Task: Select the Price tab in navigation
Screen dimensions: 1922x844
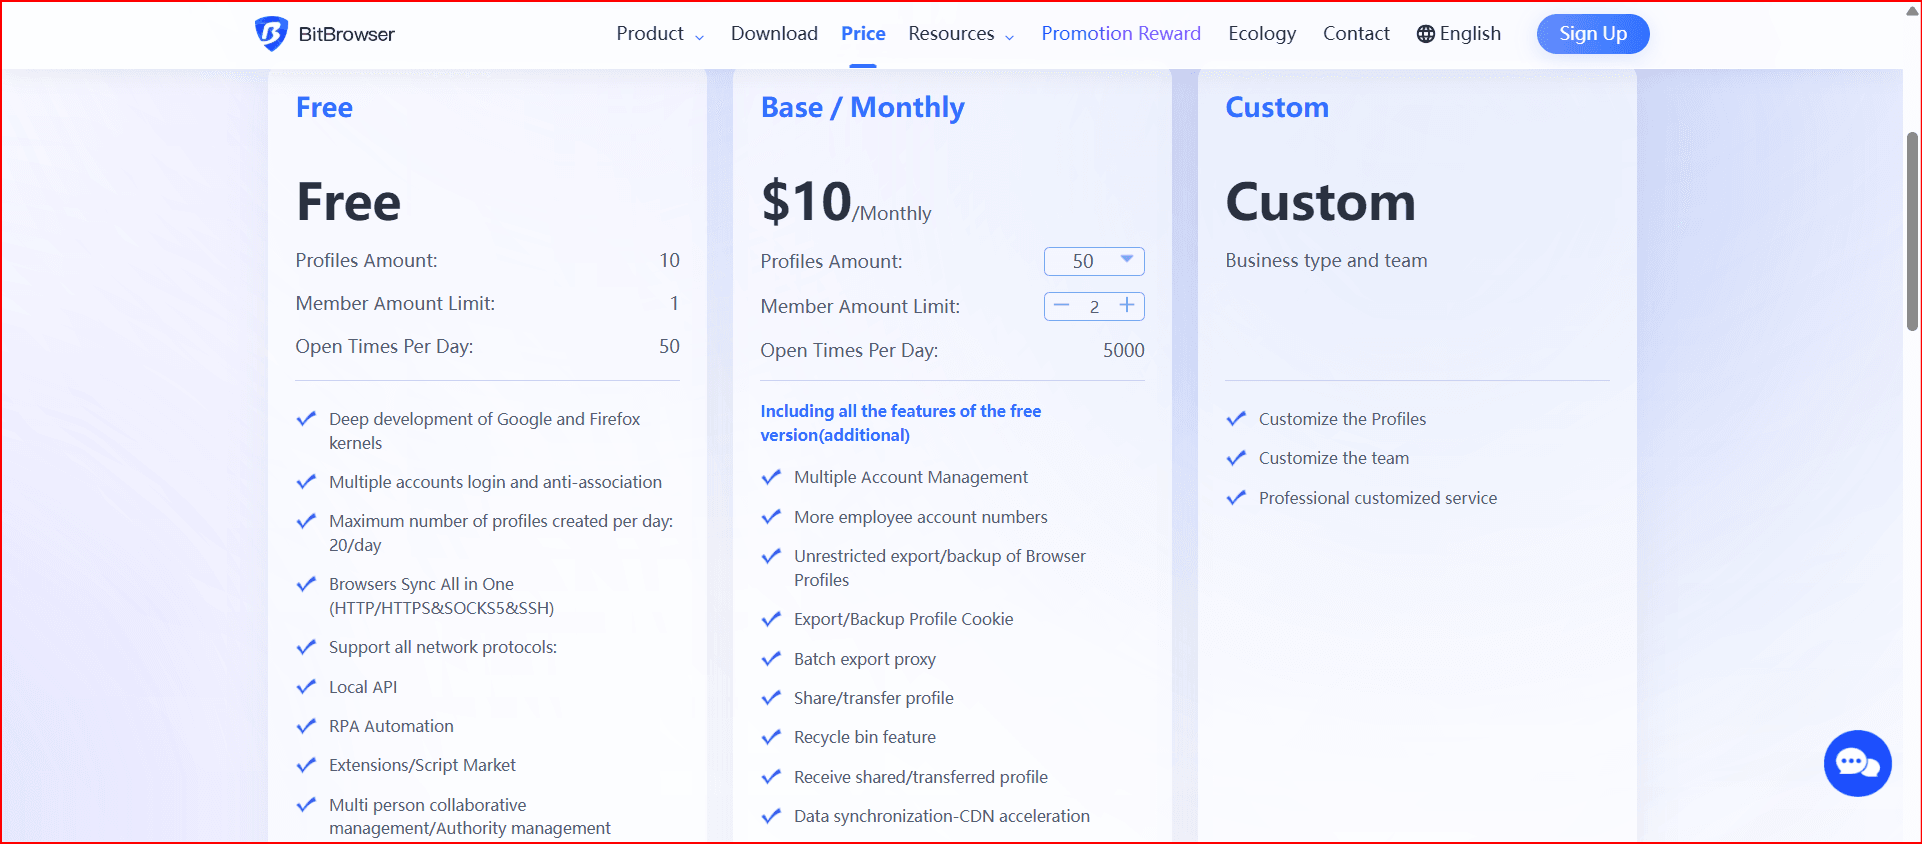Action: click(x=863, y=34)
